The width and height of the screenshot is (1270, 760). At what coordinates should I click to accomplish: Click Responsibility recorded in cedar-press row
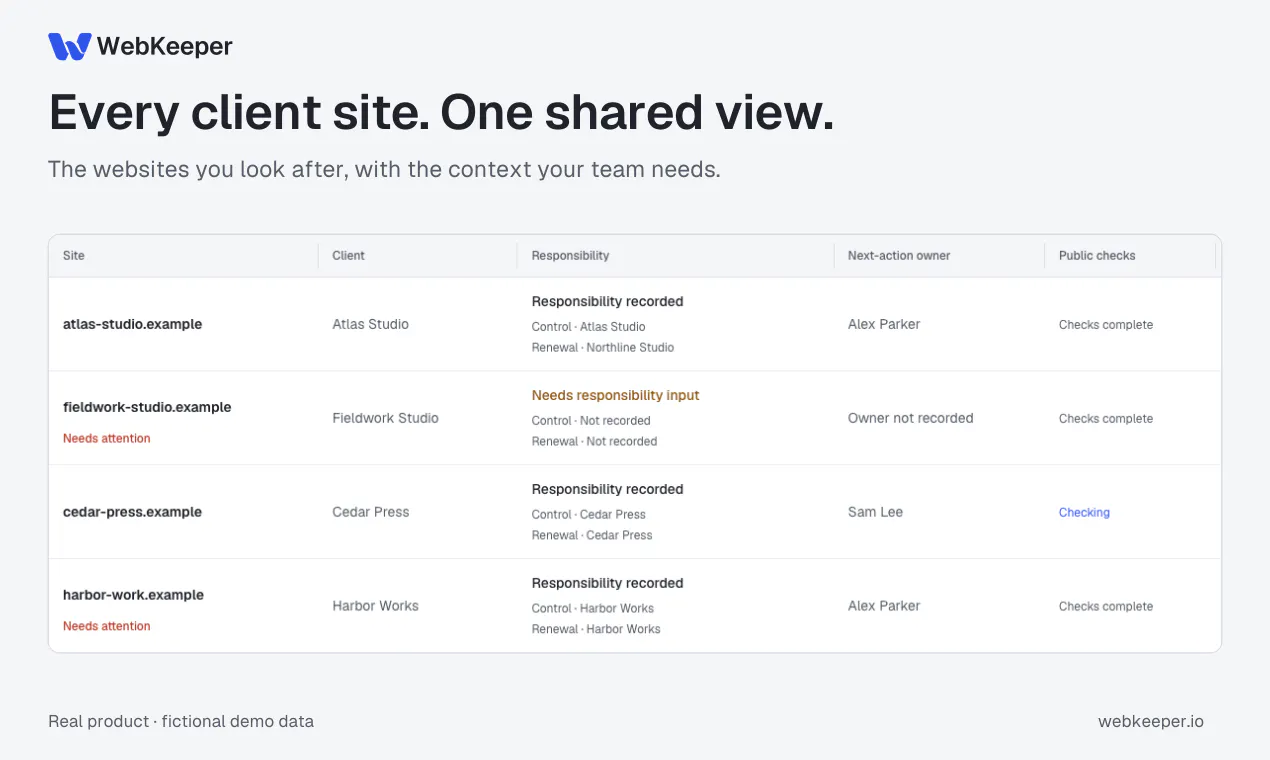608,489
